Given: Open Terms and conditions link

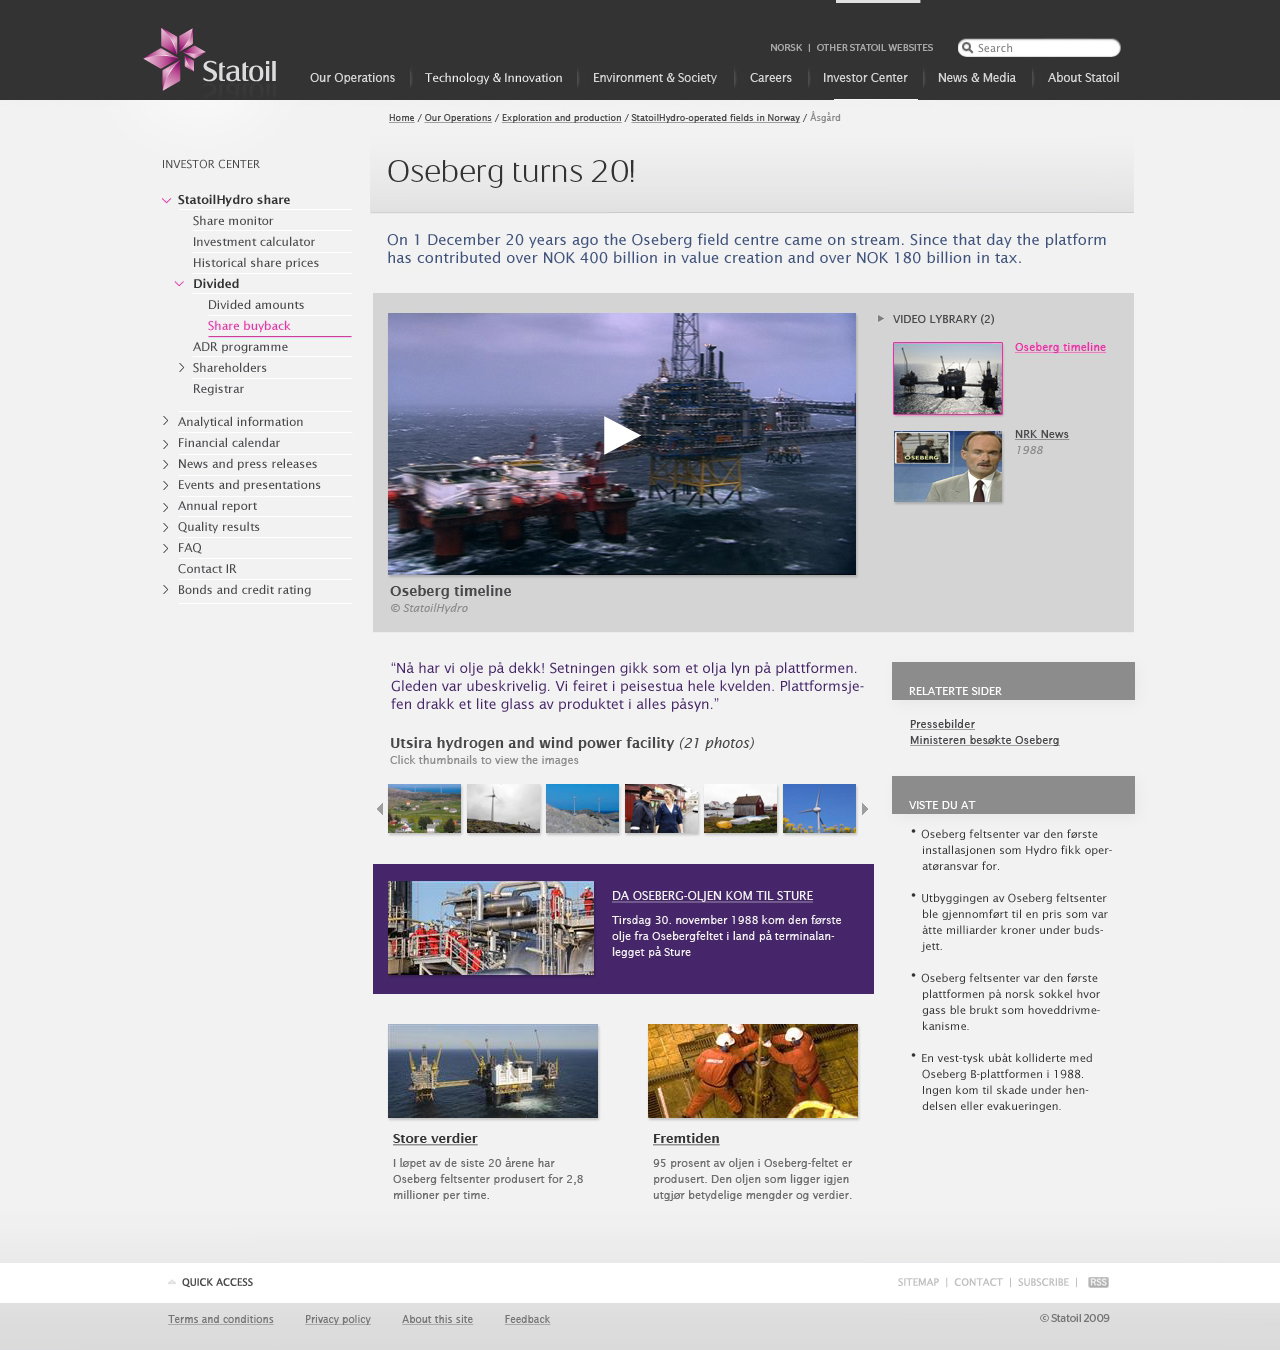Looking at the screenshot, I should pos(221,1319).
